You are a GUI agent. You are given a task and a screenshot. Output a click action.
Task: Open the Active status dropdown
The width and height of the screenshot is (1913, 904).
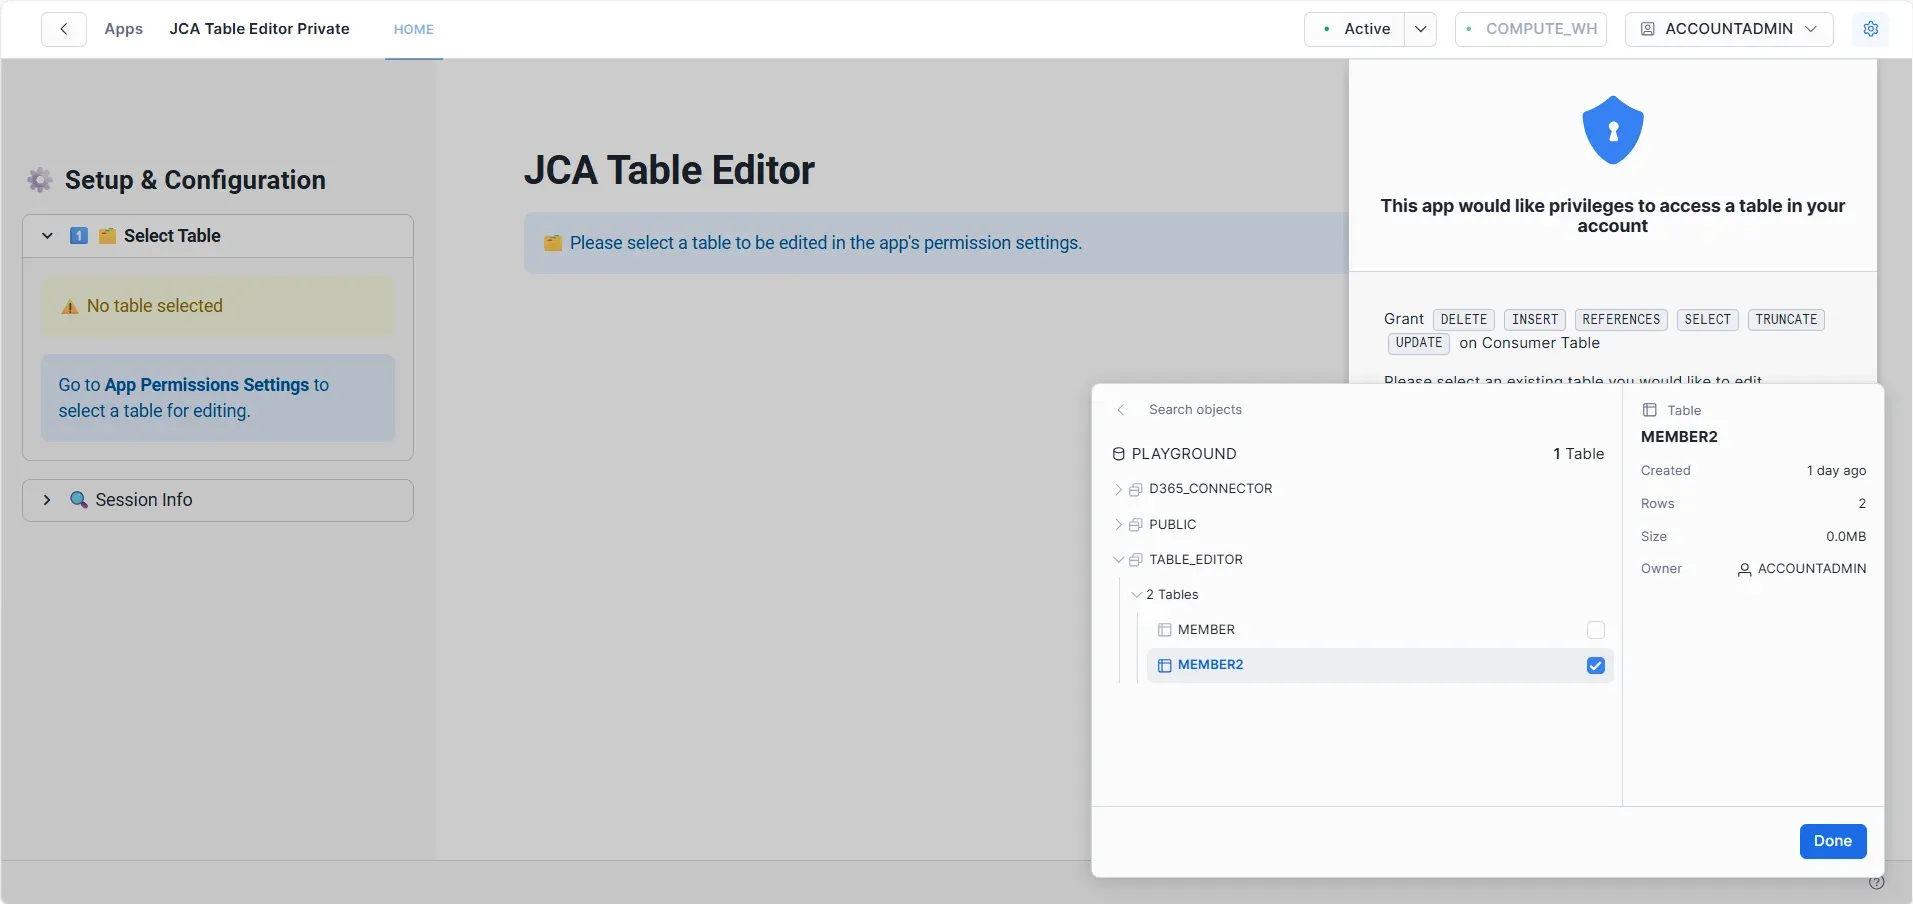(x=1421, y=29)
